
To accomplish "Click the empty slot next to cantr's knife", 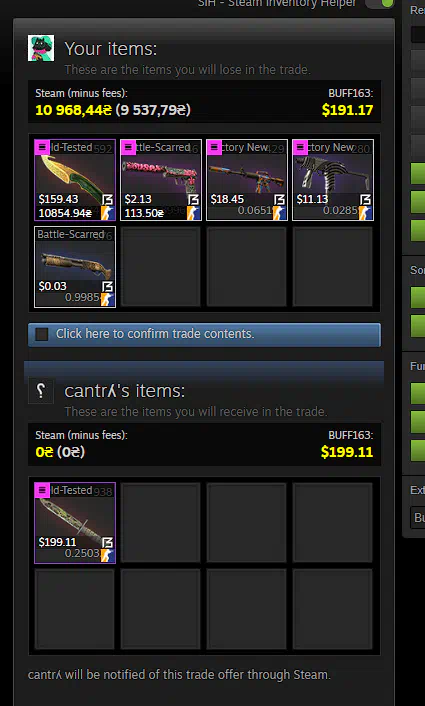I will pyautogui.click(x=161, y=523).
